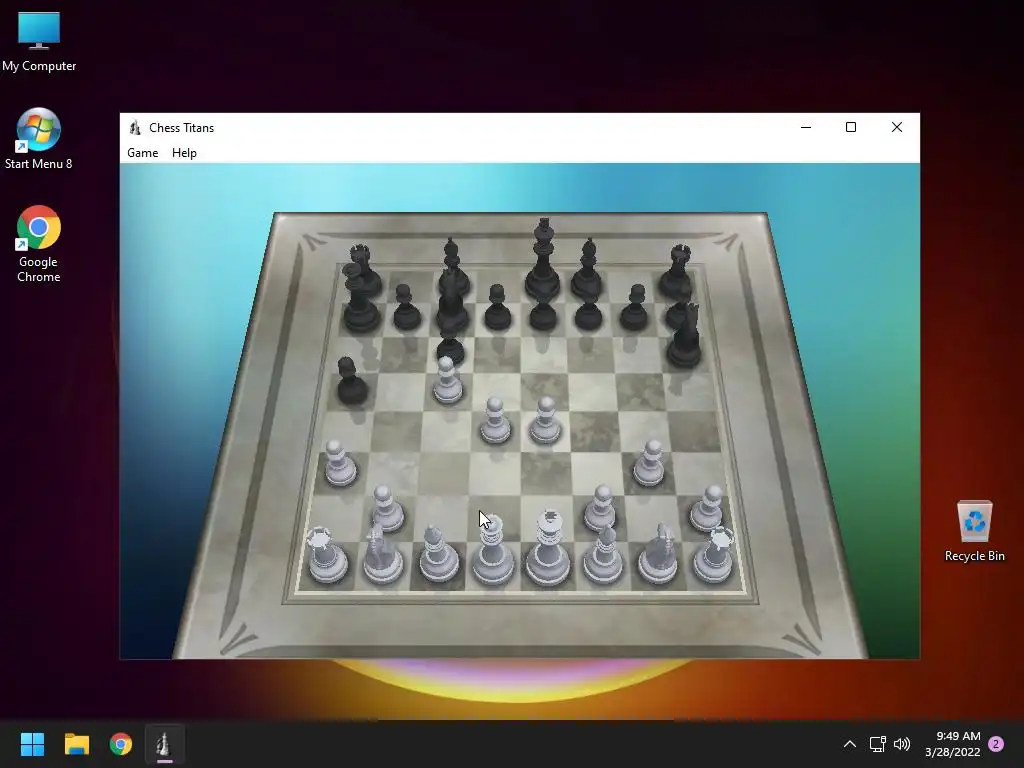Open the Windows Start button
The image size is (1024, 768).
click(32, 744)
